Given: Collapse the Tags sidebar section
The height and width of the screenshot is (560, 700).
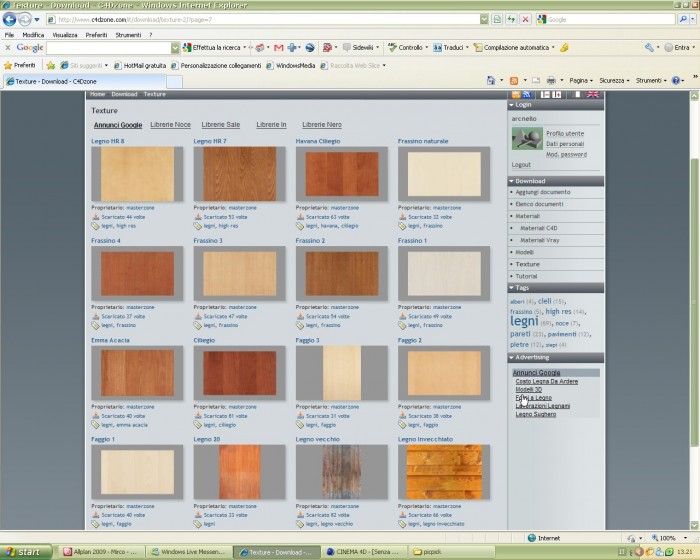Looking at the screenshot, I should pos(512,288).
